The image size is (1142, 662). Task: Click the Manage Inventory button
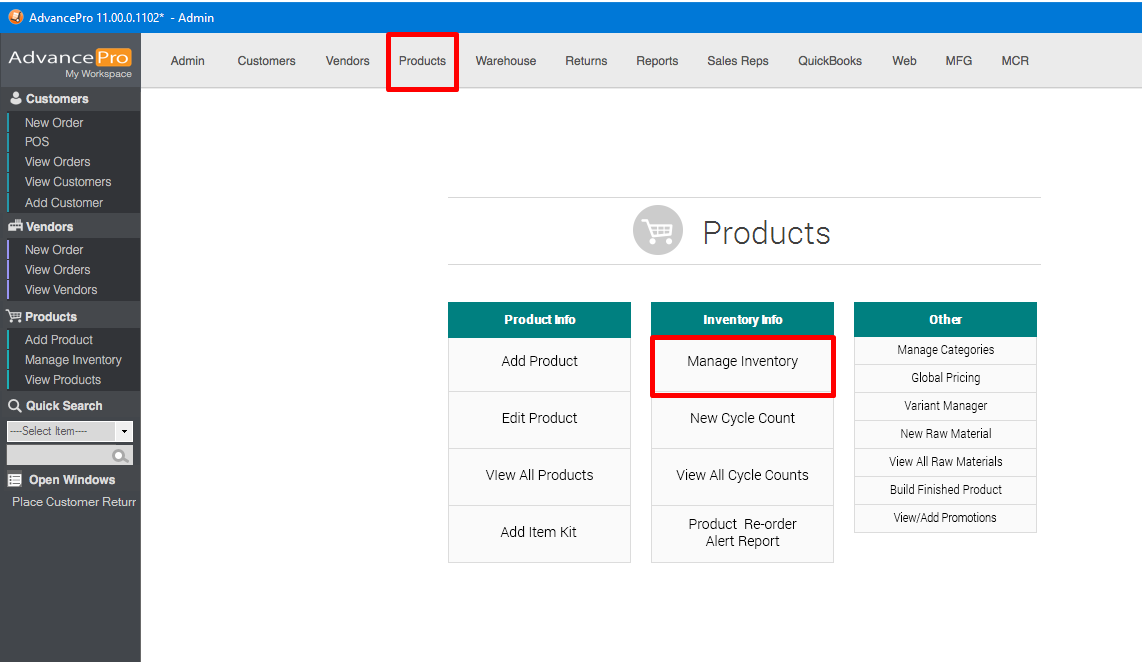[x=742, y=362]
